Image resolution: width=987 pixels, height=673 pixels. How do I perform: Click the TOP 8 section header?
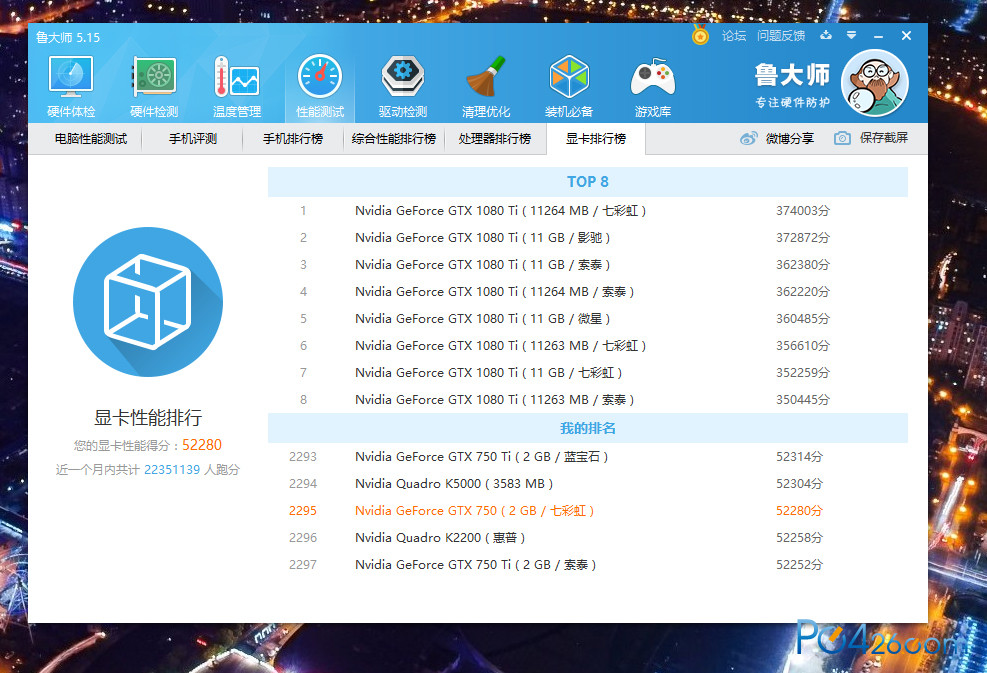[588, 182]
